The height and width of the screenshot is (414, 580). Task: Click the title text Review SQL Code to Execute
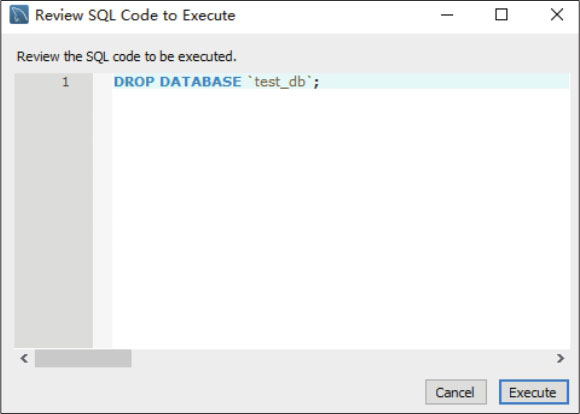click(135, 15)
